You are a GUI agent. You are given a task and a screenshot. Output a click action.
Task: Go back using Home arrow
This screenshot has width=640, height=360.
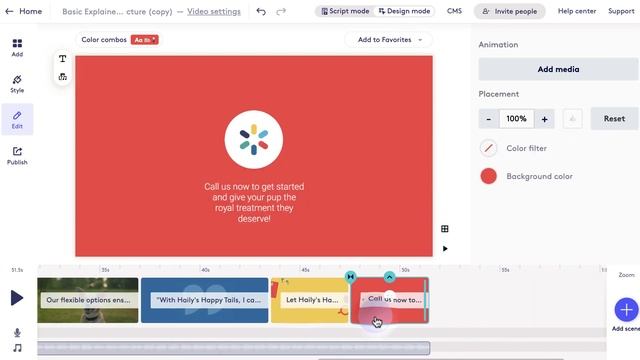9,11
